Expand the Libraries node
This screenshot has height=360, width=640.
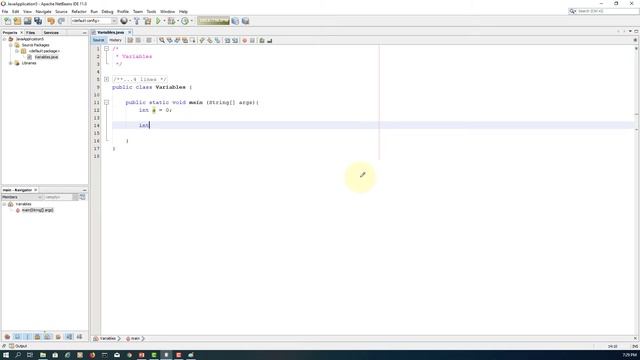11,63
